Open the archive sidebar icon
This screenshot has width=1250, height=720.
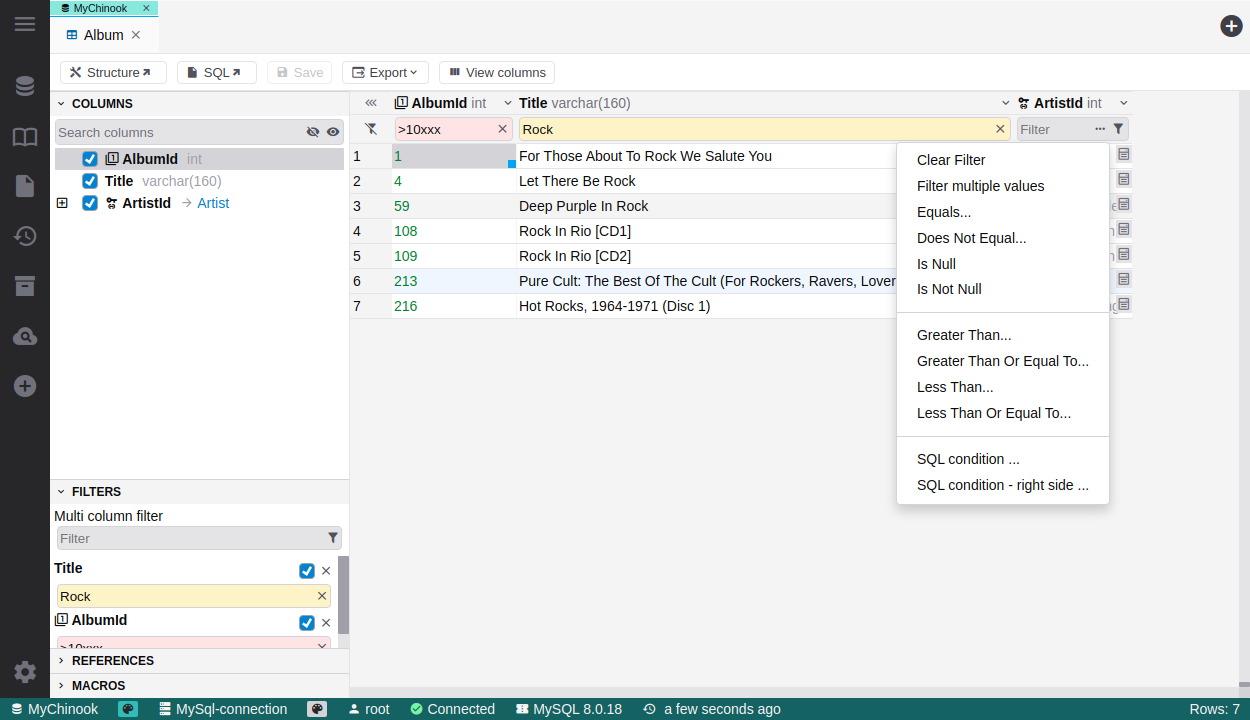click(x=25, y=286)
